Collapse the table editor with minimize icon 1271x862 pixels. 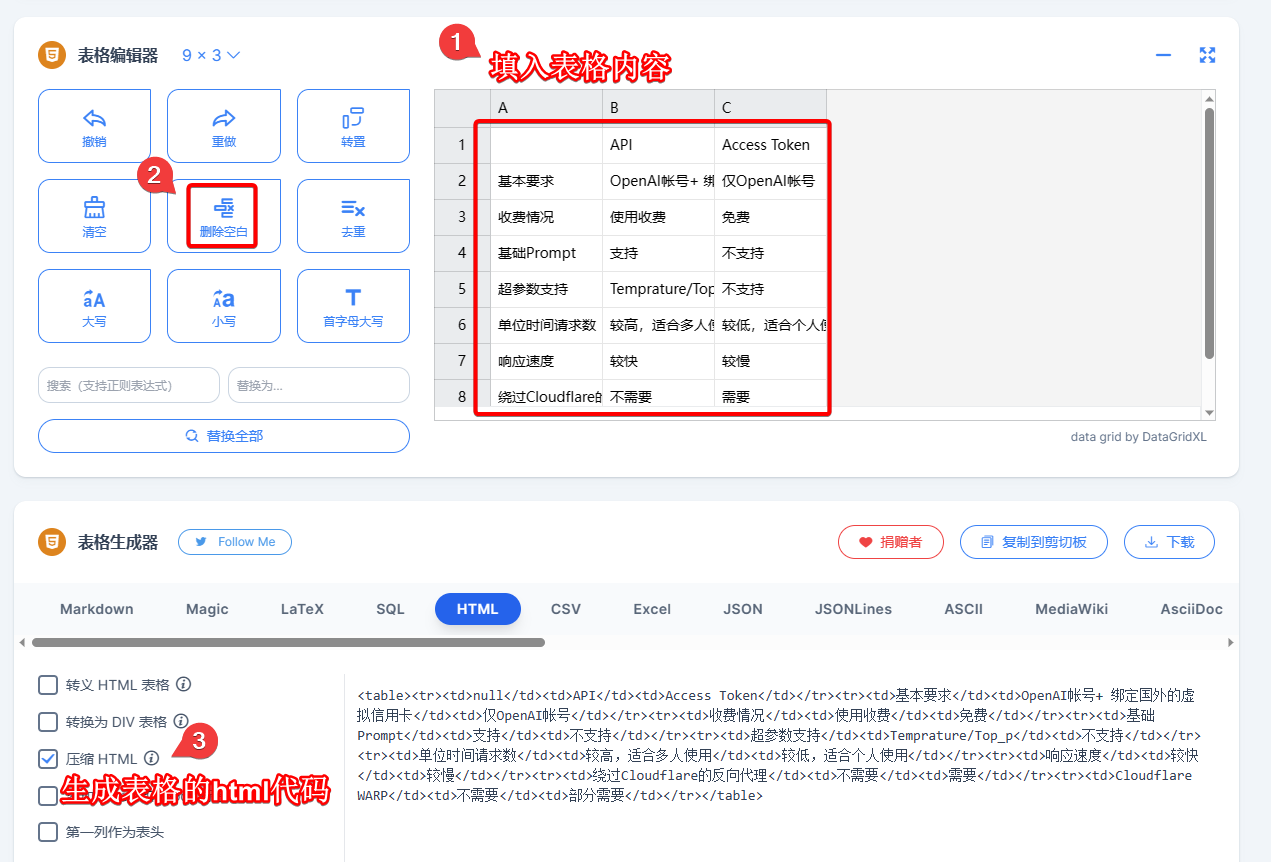click(x=1163, y=55)
